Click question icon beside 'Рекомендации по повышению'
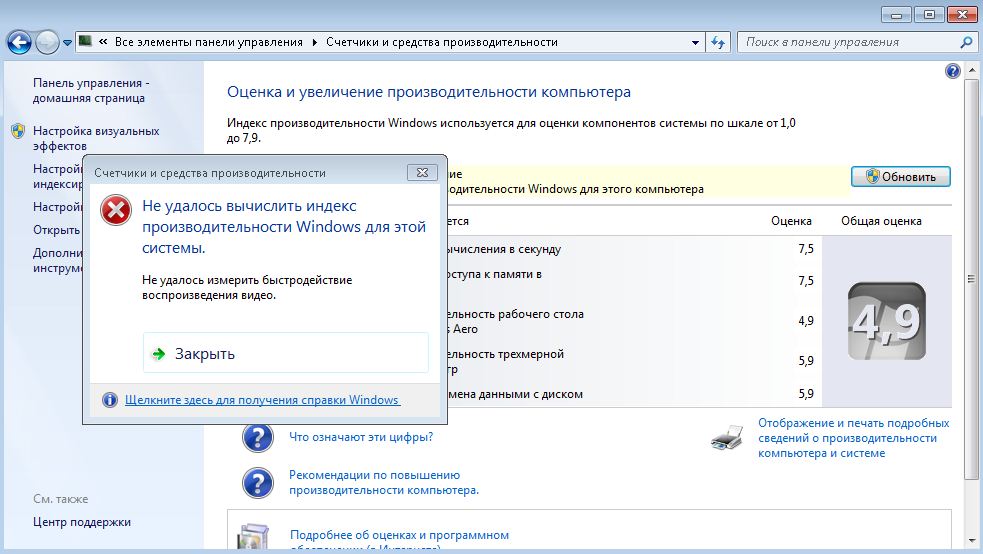Screen dimensions: 983x554 tap(258, 483)
